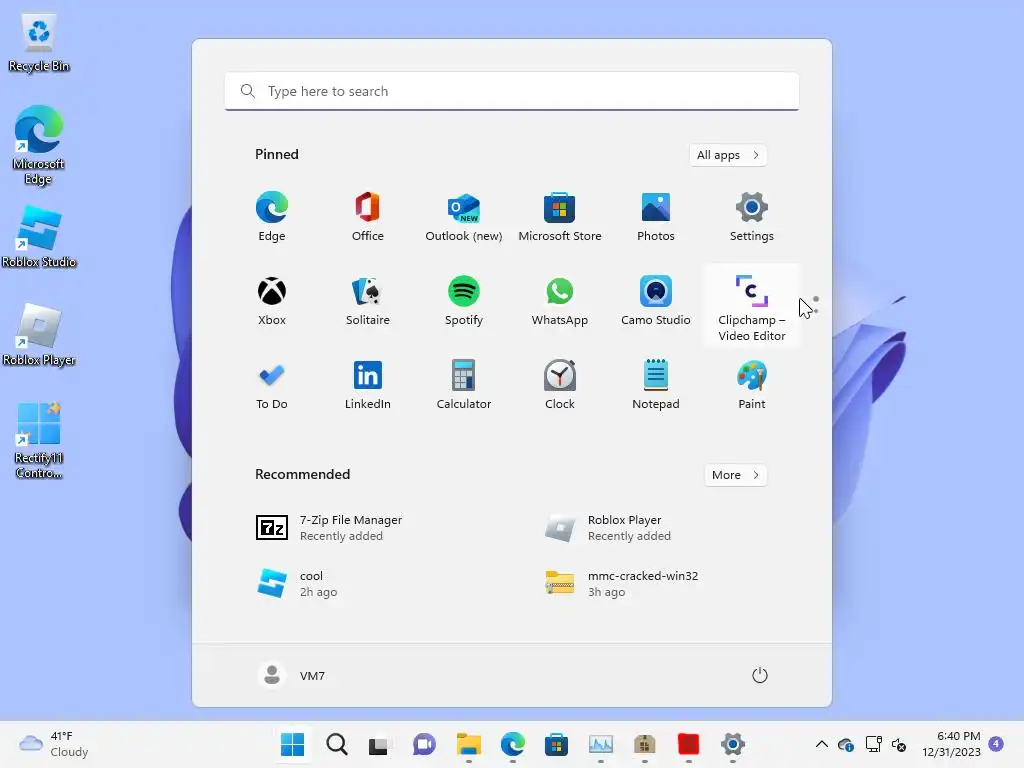Open the clock and date flyout
This screenshot has height=768, width=1024.
pyautogui.click(x=951, y=744)
